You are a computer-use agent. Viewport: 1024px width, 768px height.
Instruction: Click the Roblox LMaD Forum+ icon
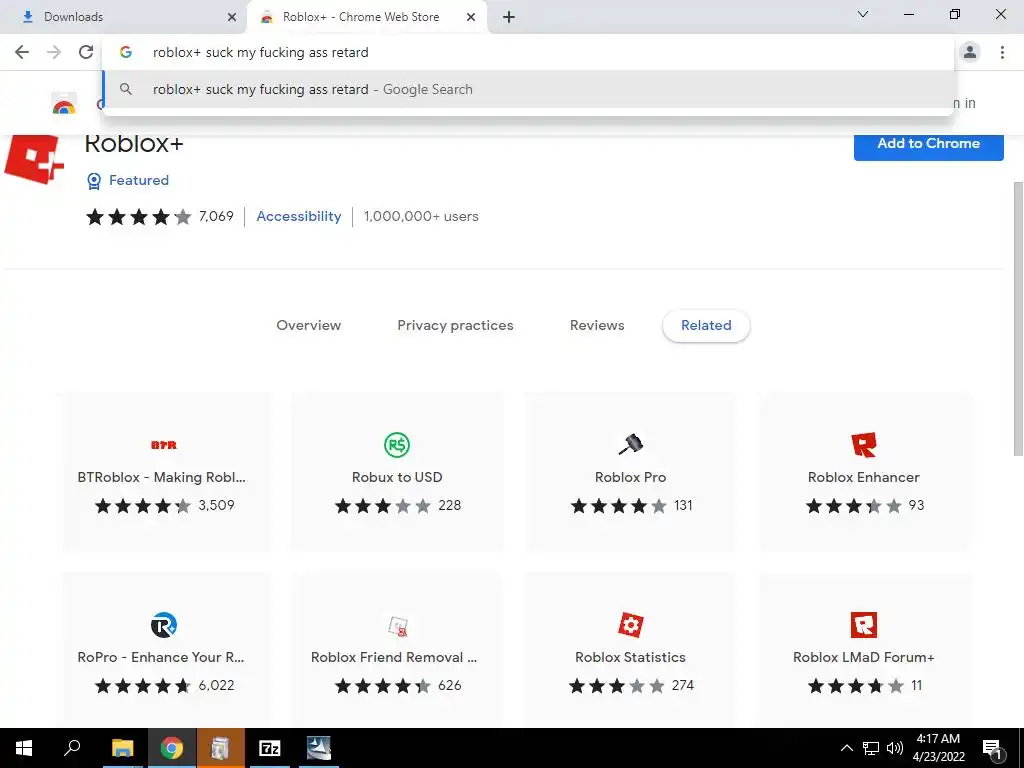tap(863, 625)
